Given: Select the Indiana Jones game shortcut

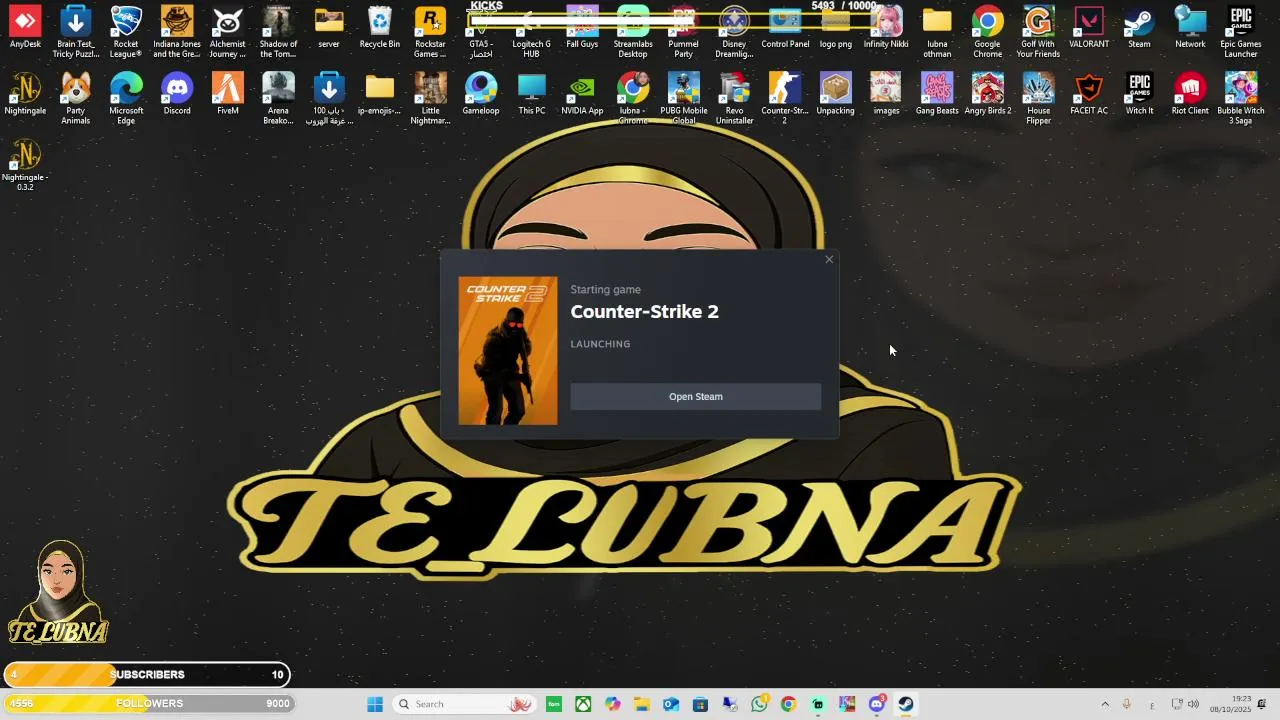Looking at the screenshot, I should point(177,33).
